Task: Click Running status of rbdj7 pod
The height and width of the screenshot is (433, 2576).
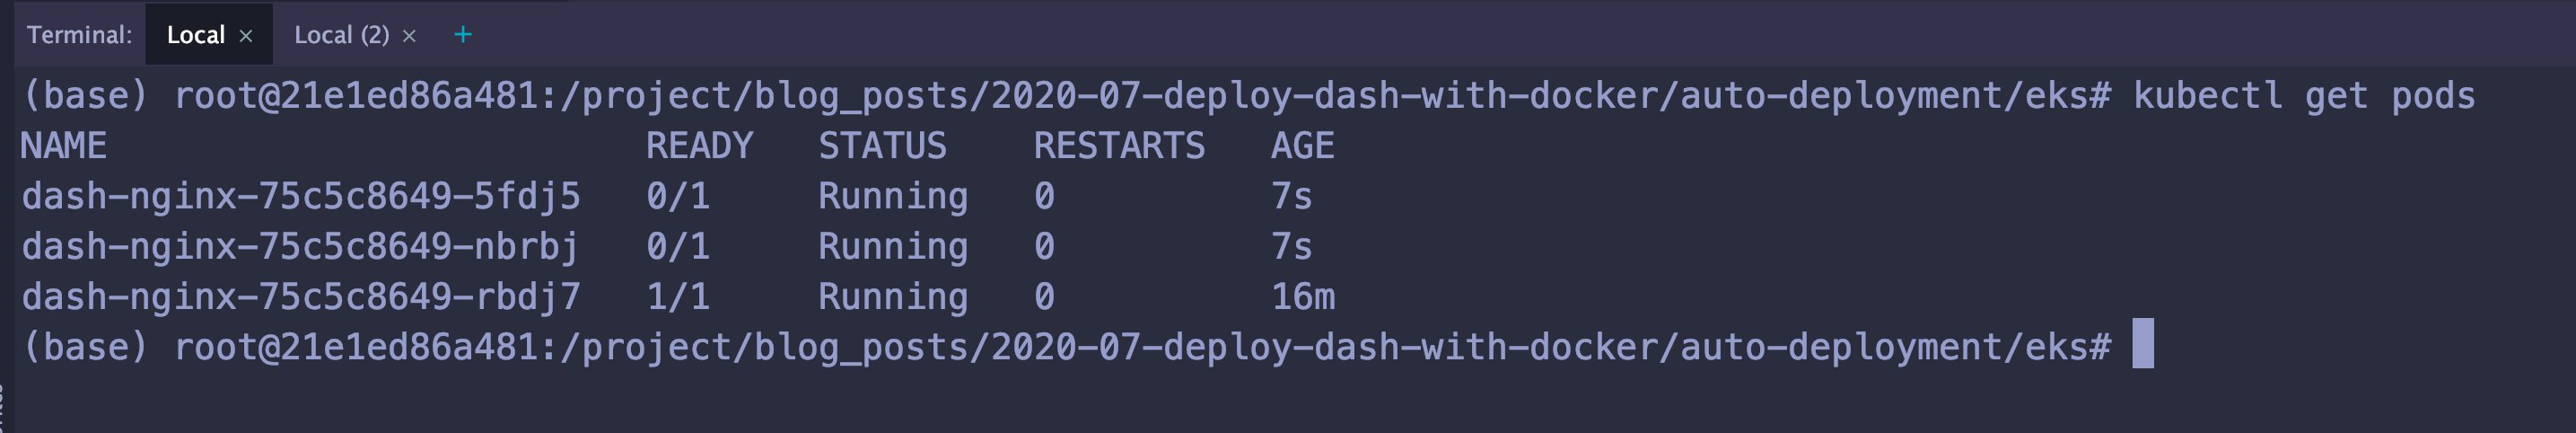Action: click(x=893, y=297)
